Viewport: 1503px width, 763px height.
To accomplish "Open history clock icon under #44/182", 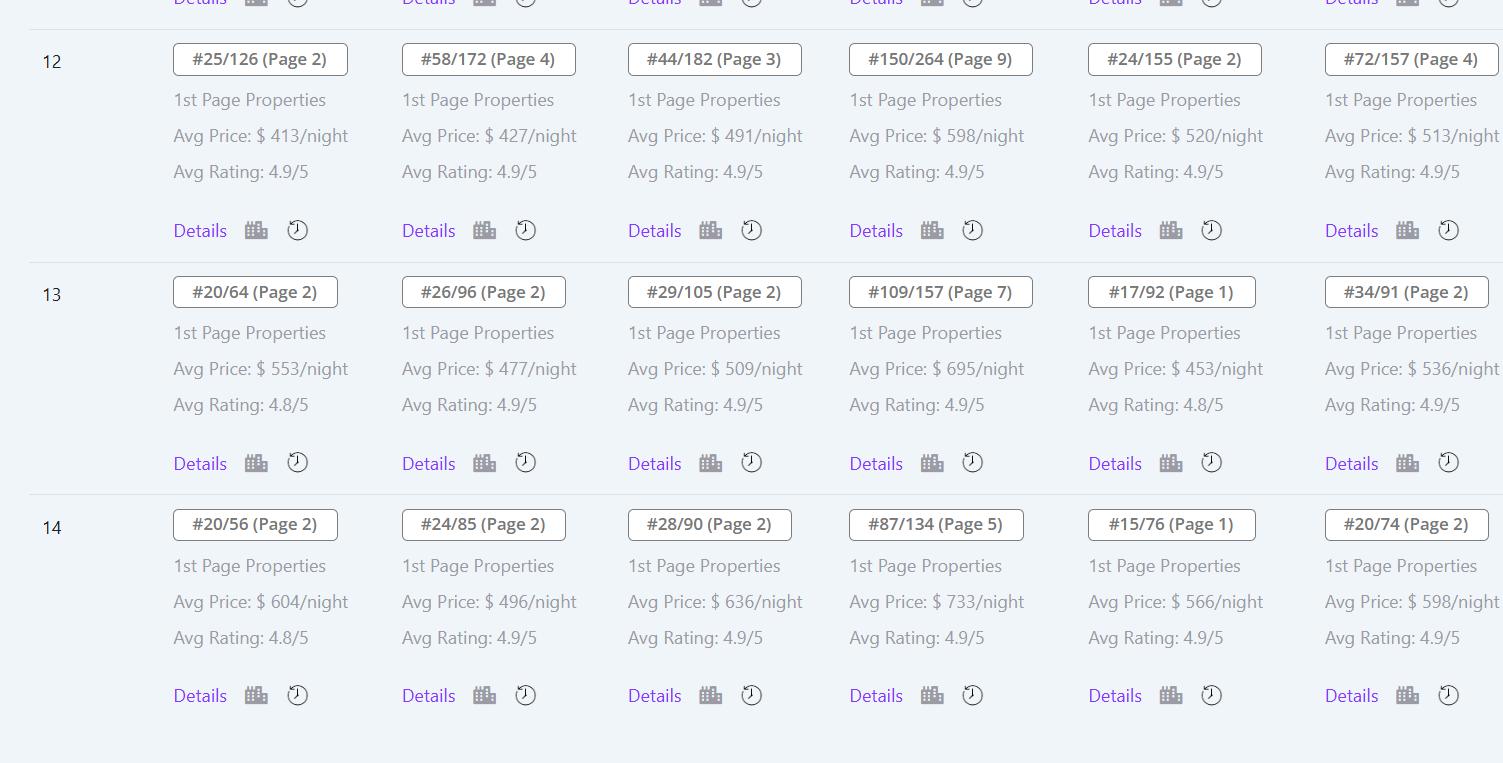I will pos(752,230).
